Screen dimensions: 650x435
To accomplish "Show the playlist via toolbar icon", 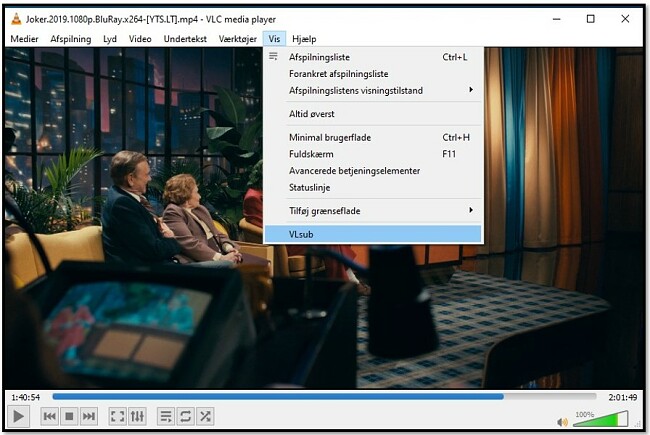I will 166,416.
